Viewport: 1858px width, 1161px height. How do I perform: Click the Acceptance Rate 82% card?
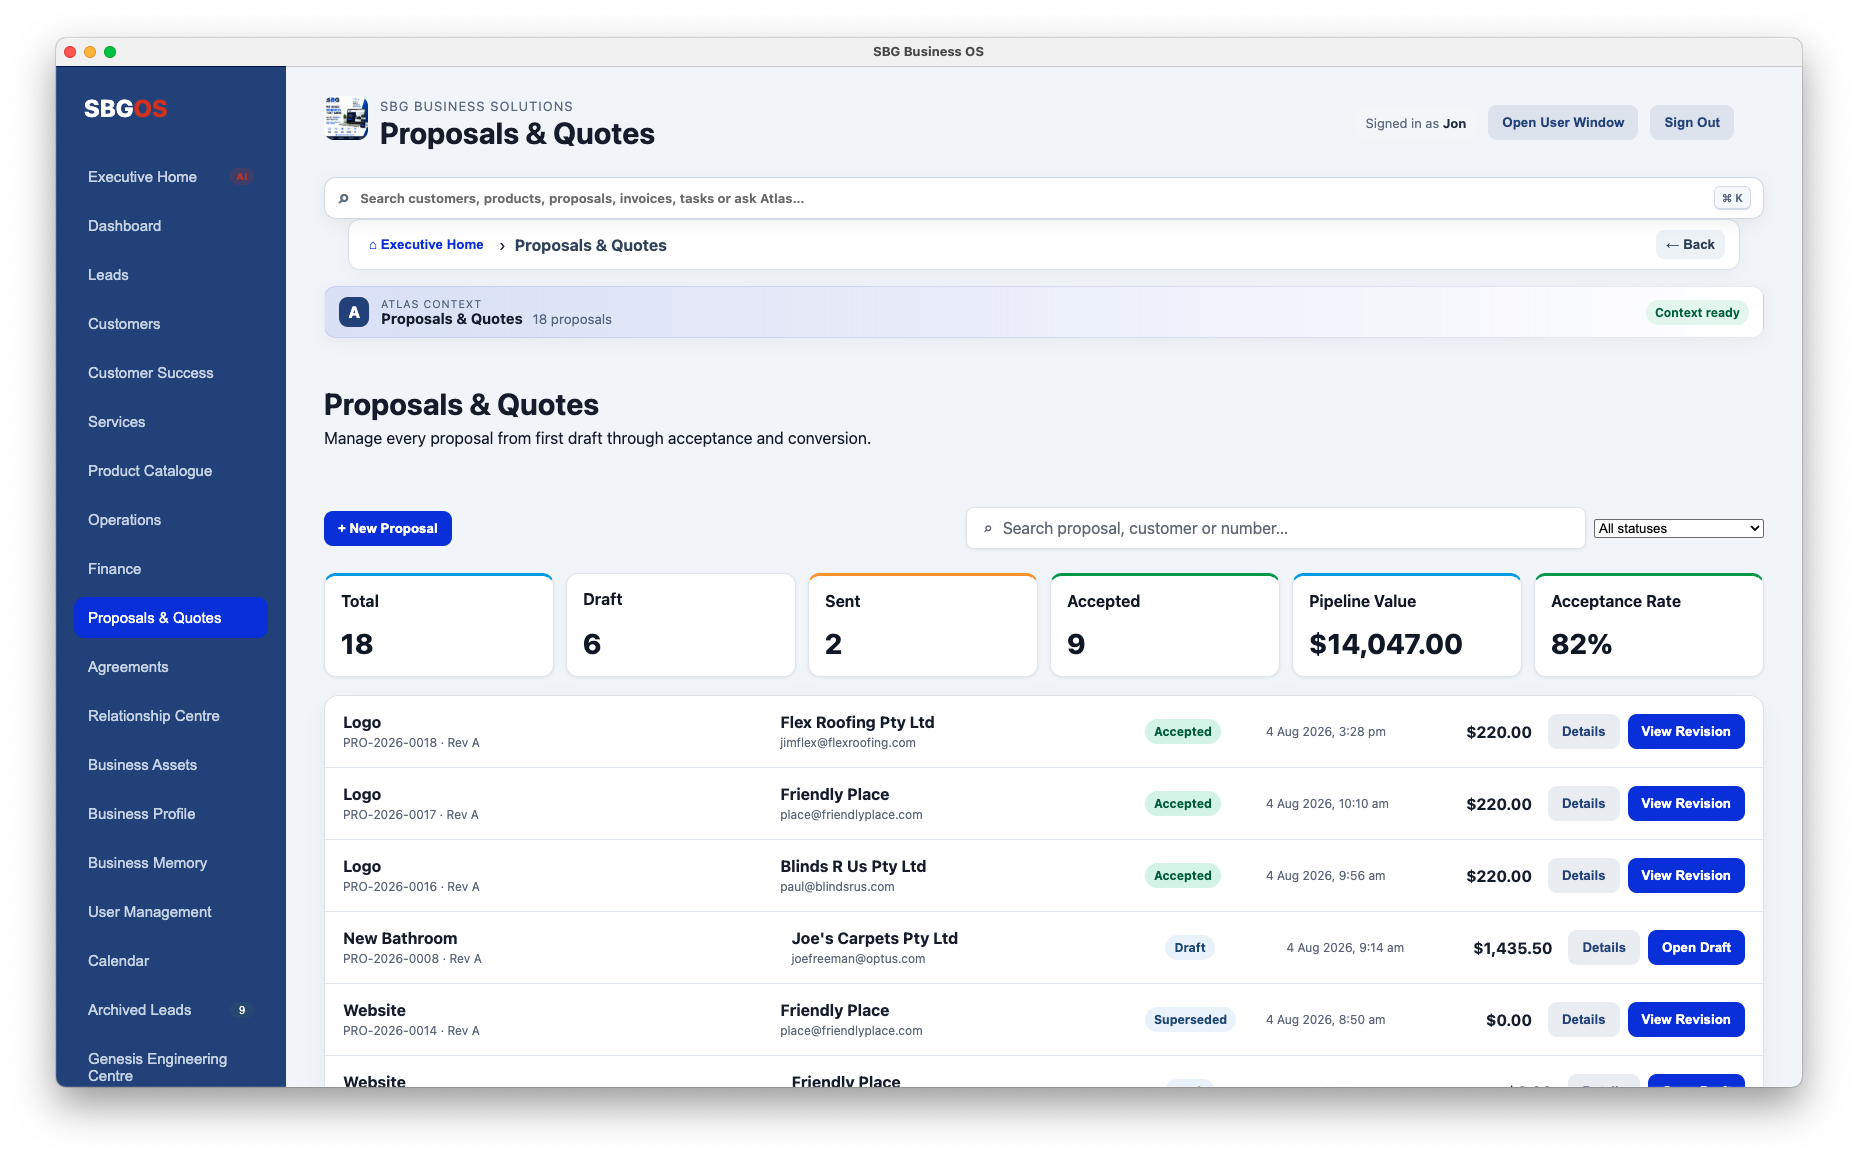(1648, 625)
